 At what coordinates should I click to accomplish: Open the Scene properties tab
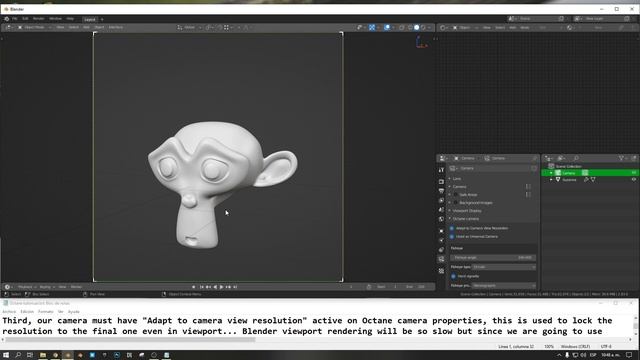pos(441,210)
